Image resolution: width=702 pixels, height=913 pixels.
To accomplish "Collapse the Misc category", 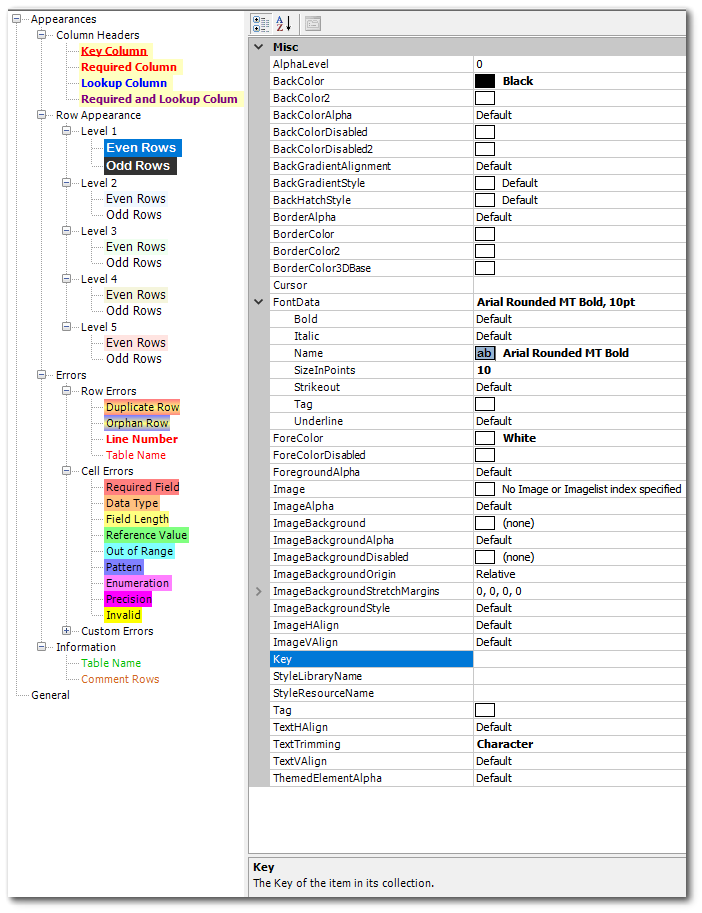I will pos(259,47).
